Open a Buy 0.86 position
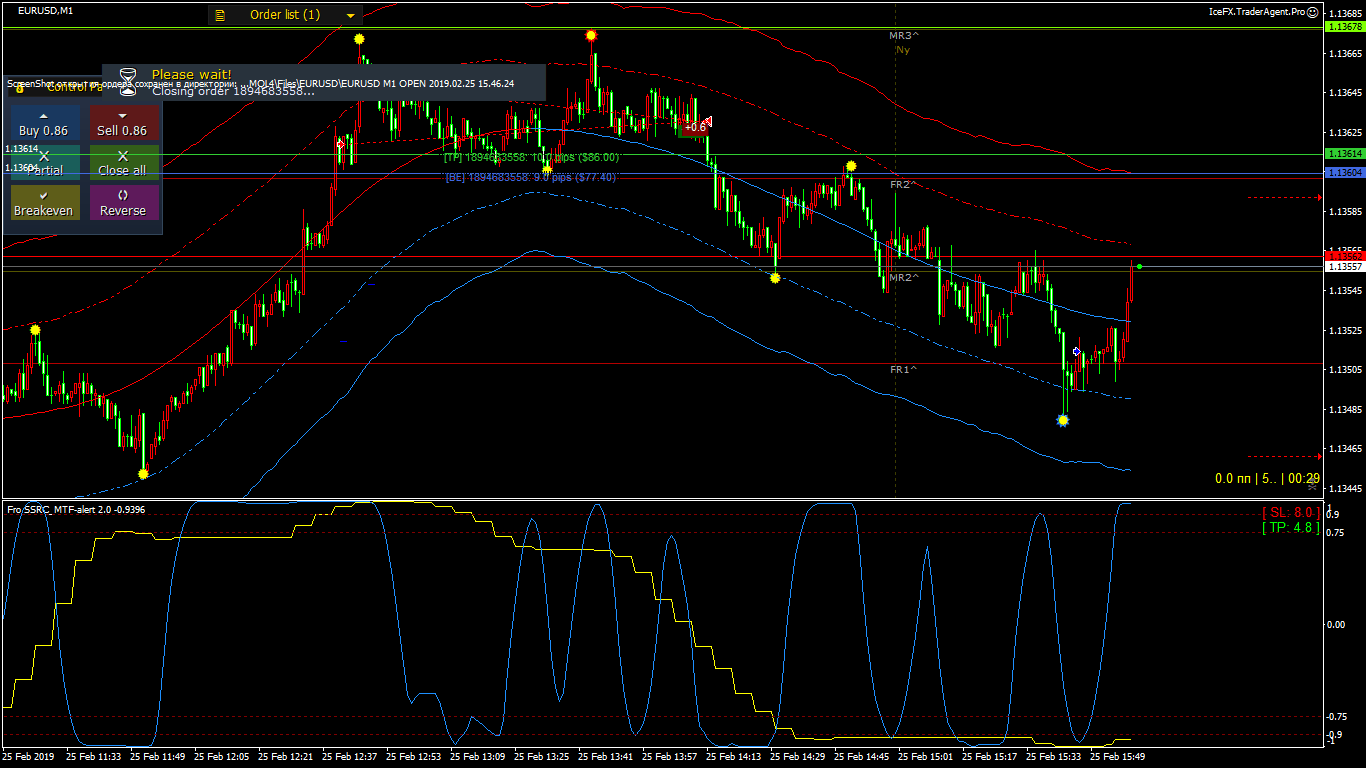Image resolution: width=1366 pixels, height=768 pixels. (43, 124)
